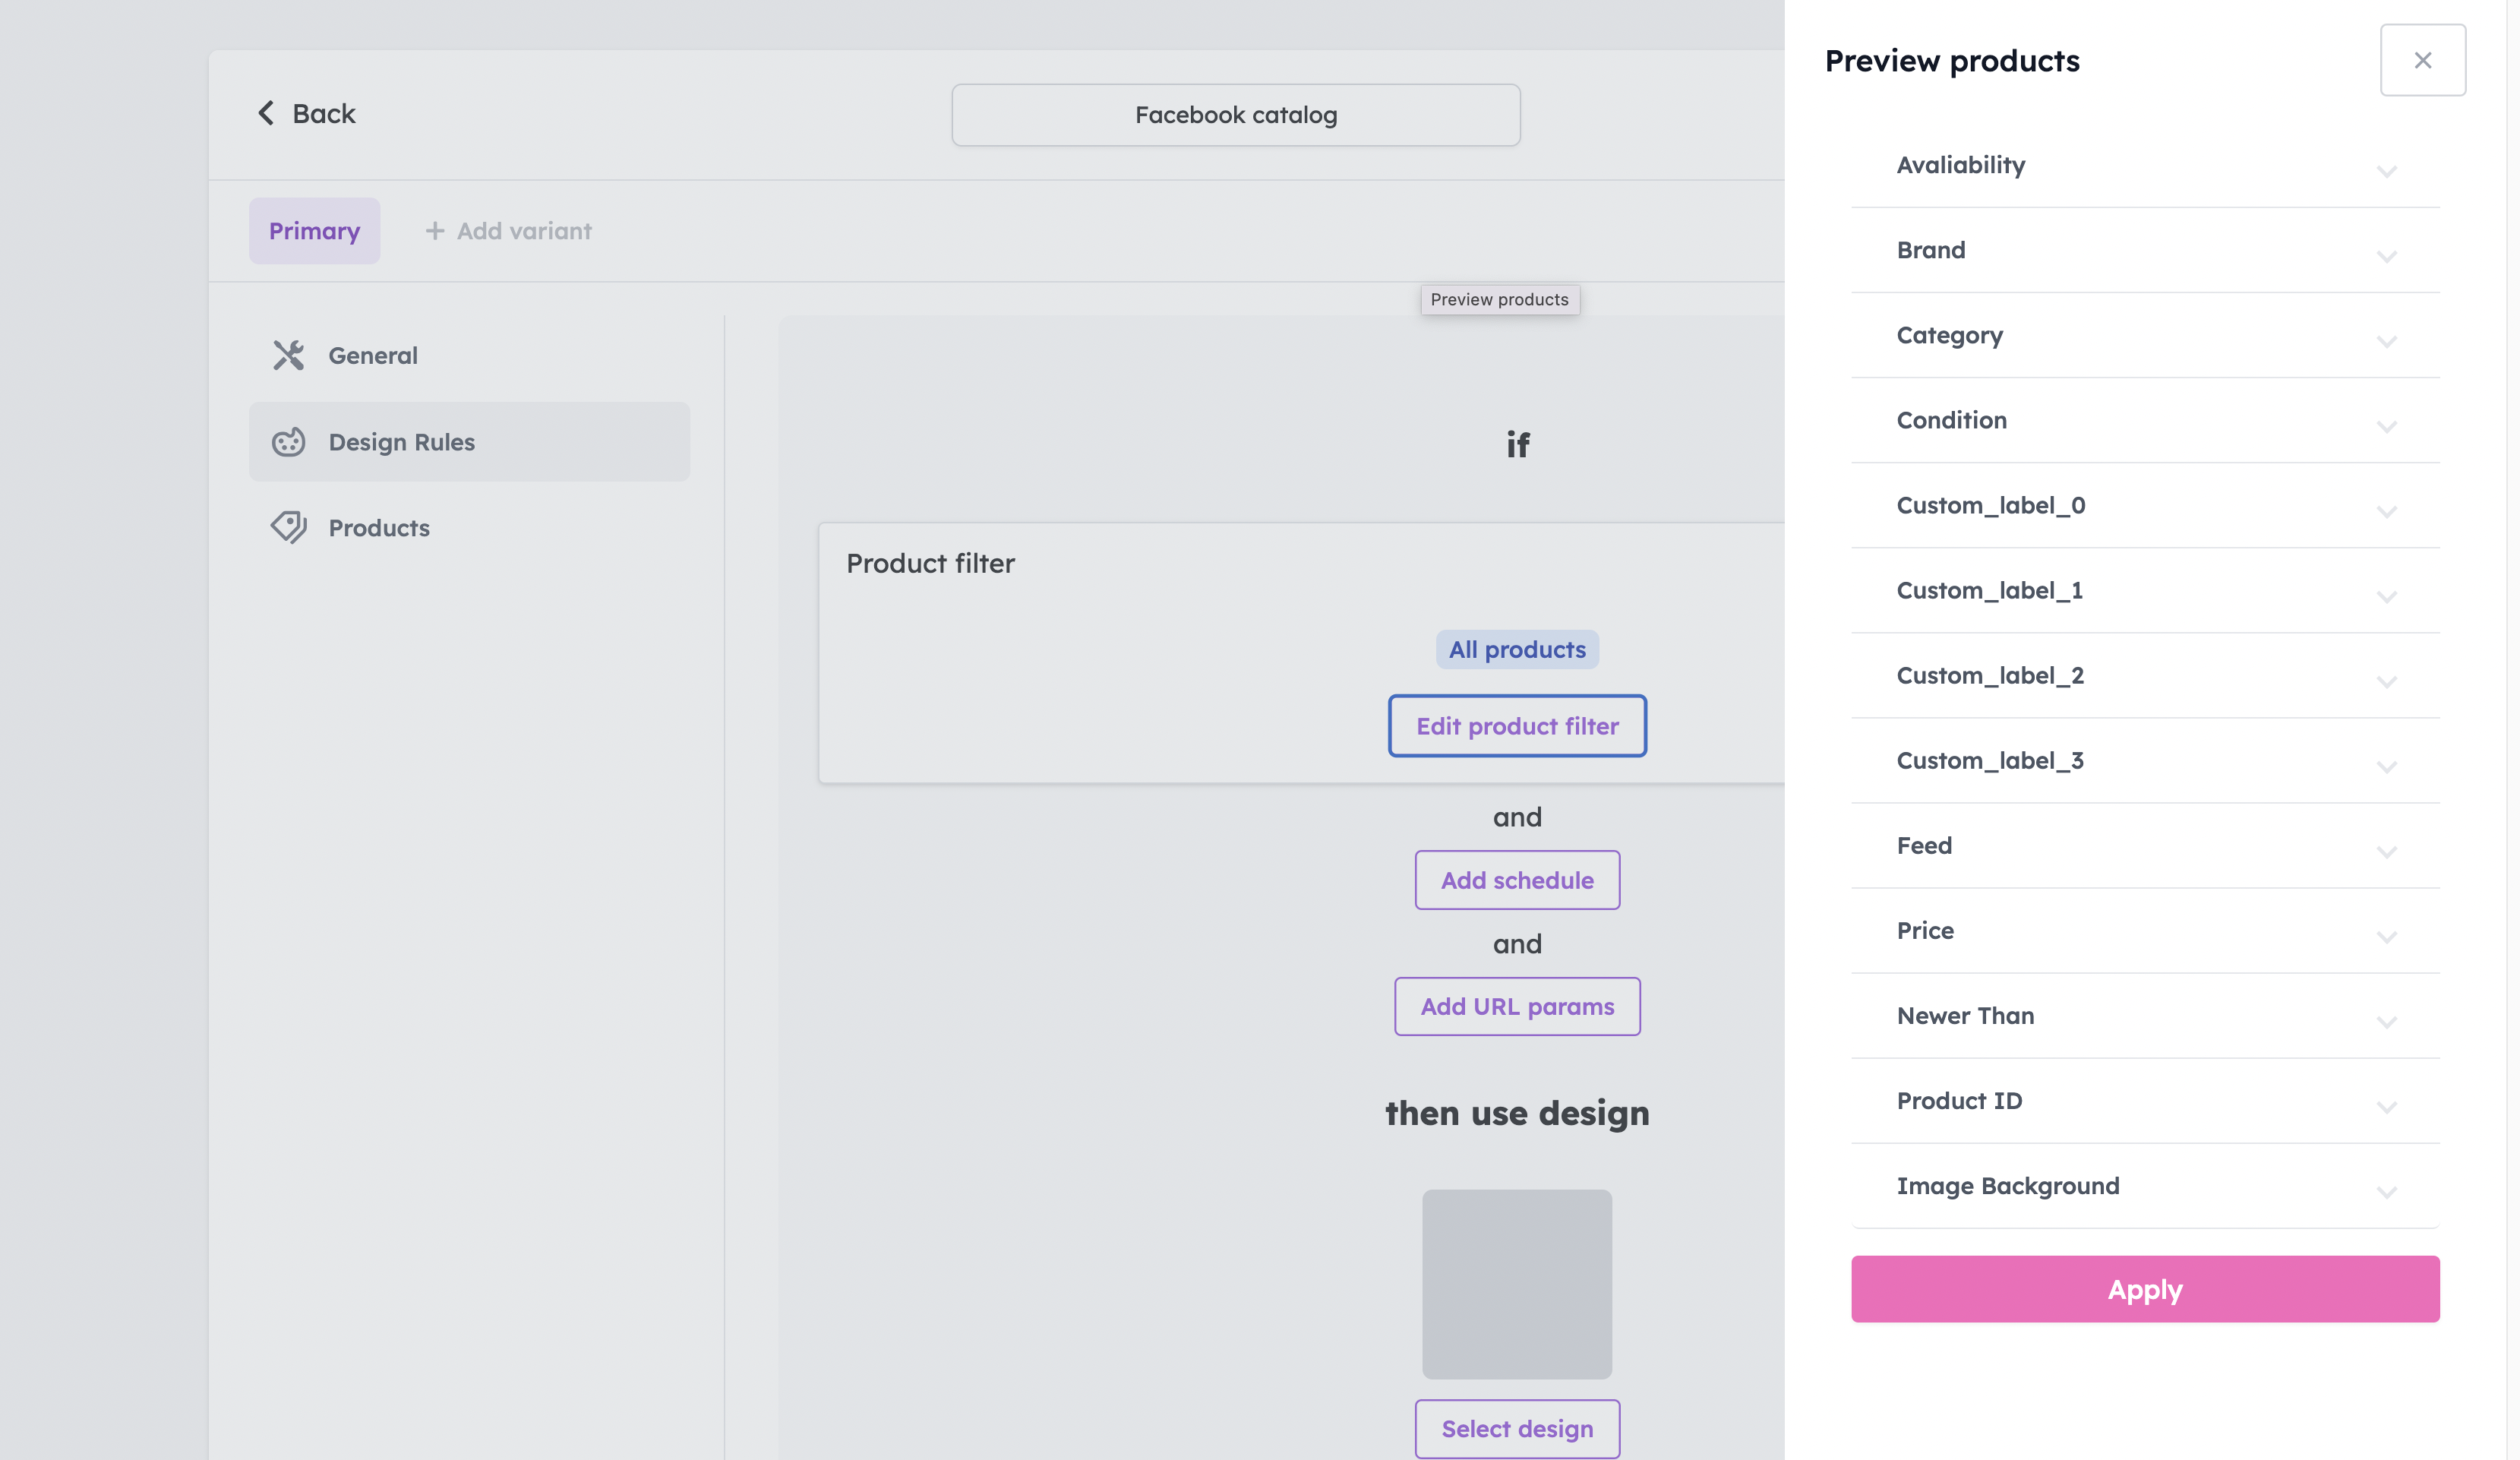Image resolution: width=2520 pixels, height=1460 pixels.
Task: Click the Products tag icon
Action: click(x=288, y=527)
